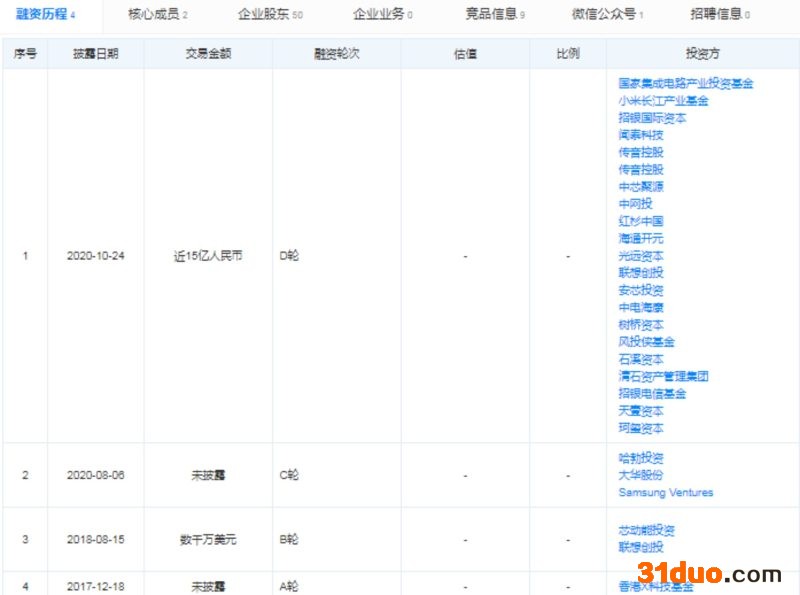Click the 披露日期 column header
Image resolution: width=800 pixels, height=595 pixels.
96,54
